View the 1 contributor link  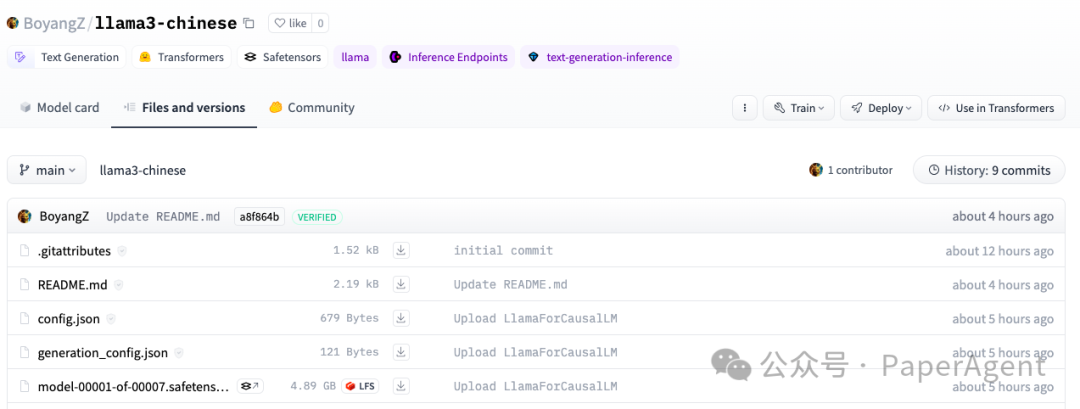851,170
